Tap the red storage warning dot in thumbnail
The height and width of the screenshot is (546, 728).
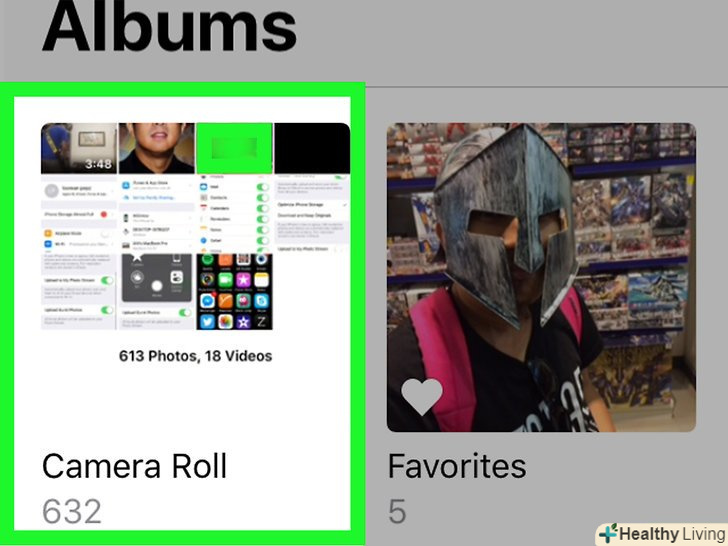coord(104,214)
